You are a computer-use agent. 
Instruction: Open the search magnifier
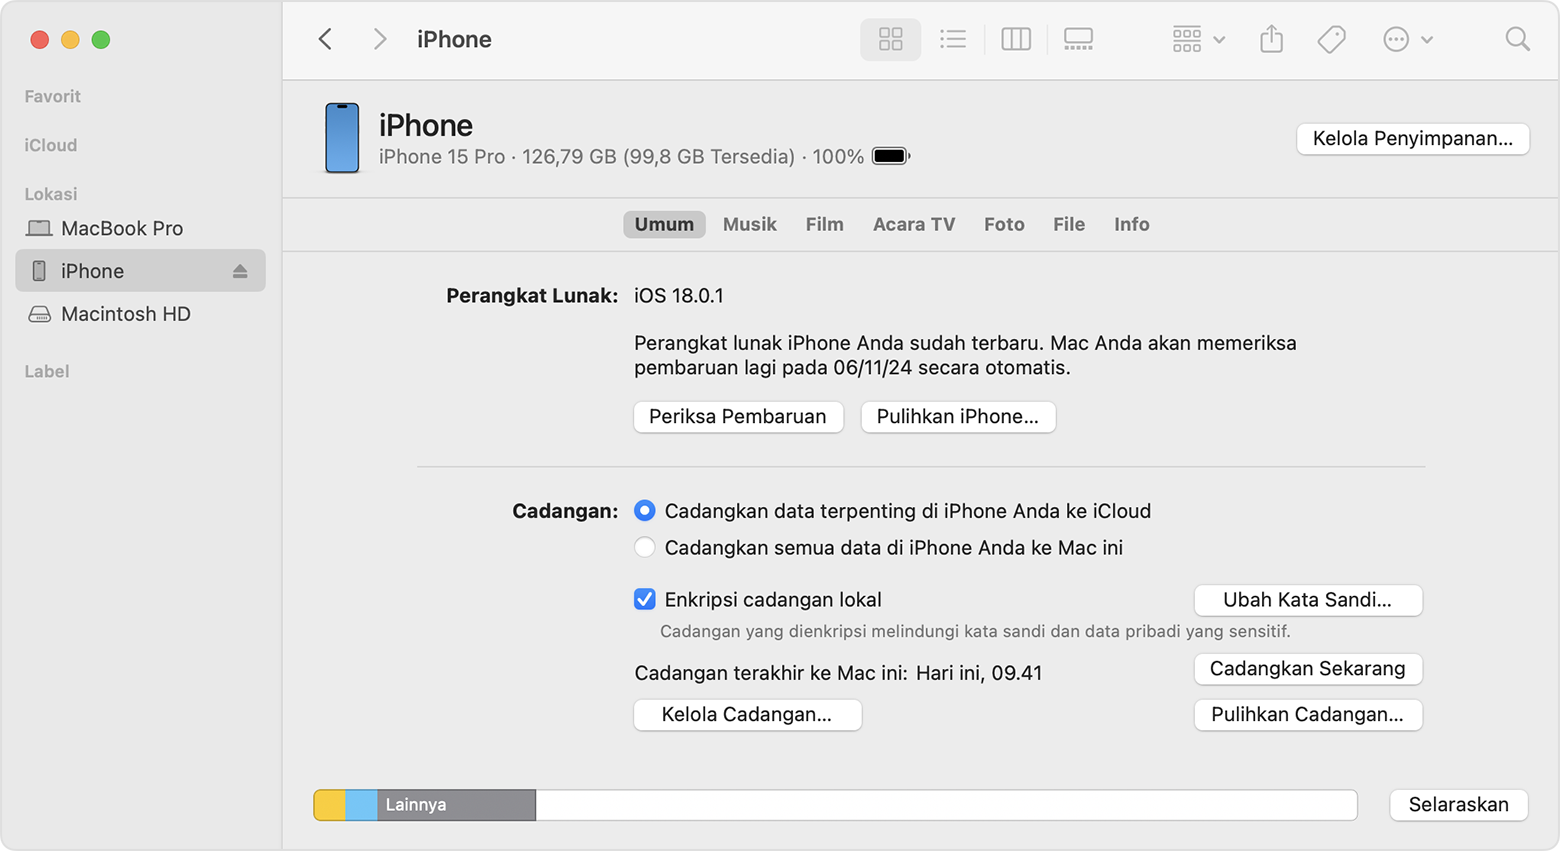tap(1517, 39)
